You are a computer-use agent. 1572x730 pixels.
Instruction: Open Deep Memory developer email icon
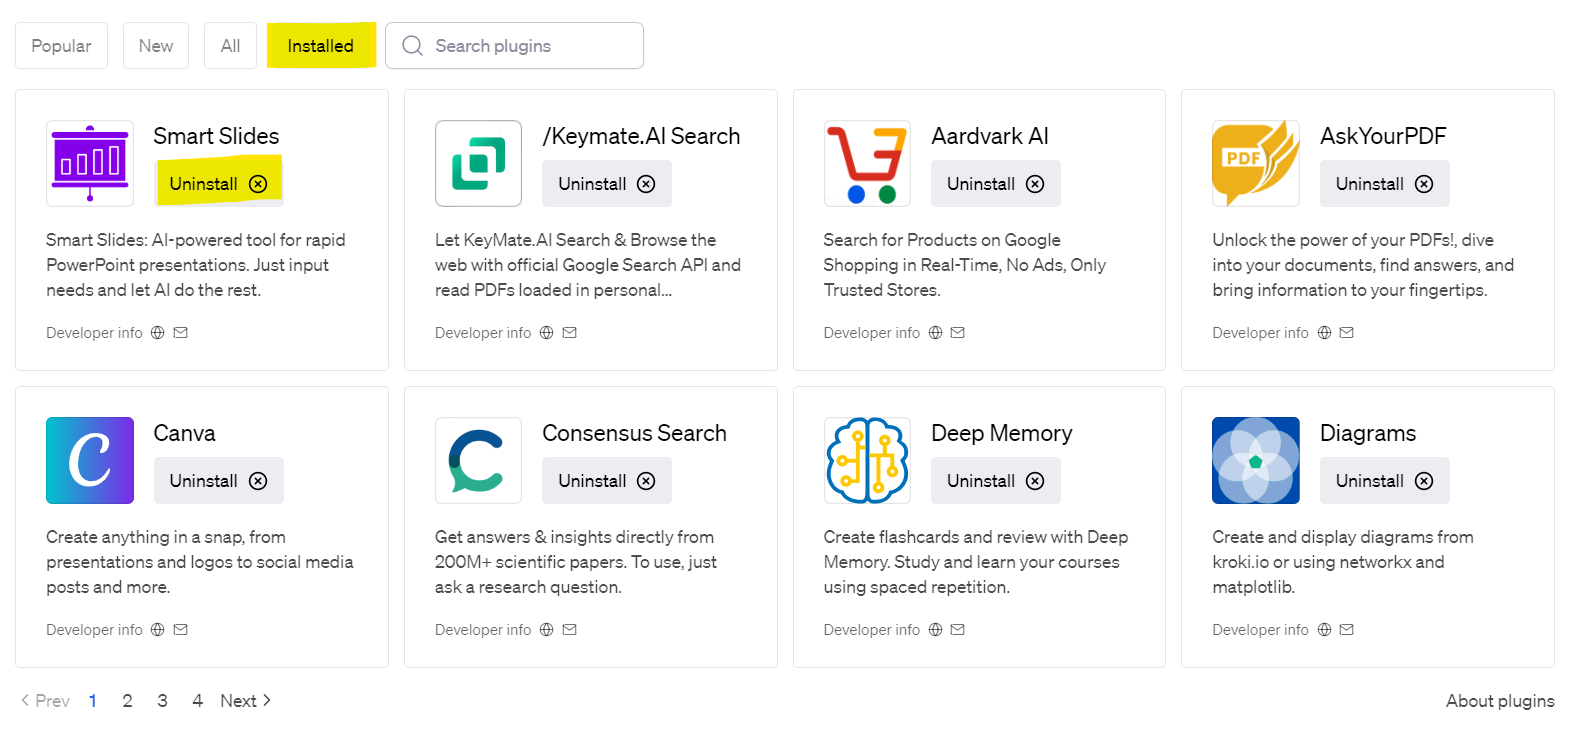point(958,630)
